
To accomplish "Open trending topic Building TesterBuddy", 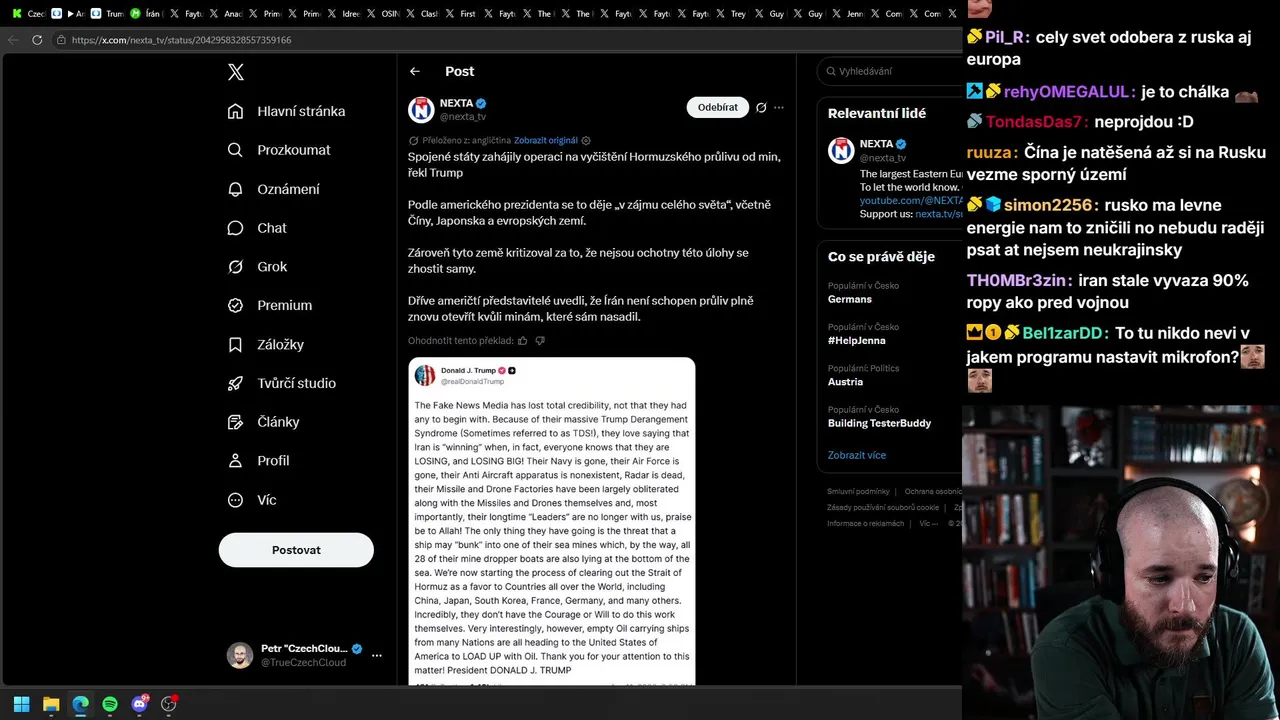I will 879,423.
